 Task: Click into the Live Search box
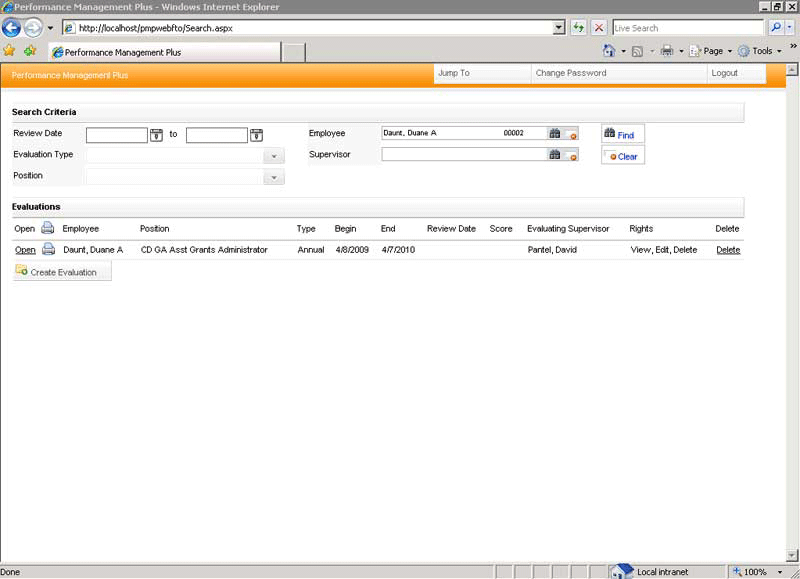(686, 28)
